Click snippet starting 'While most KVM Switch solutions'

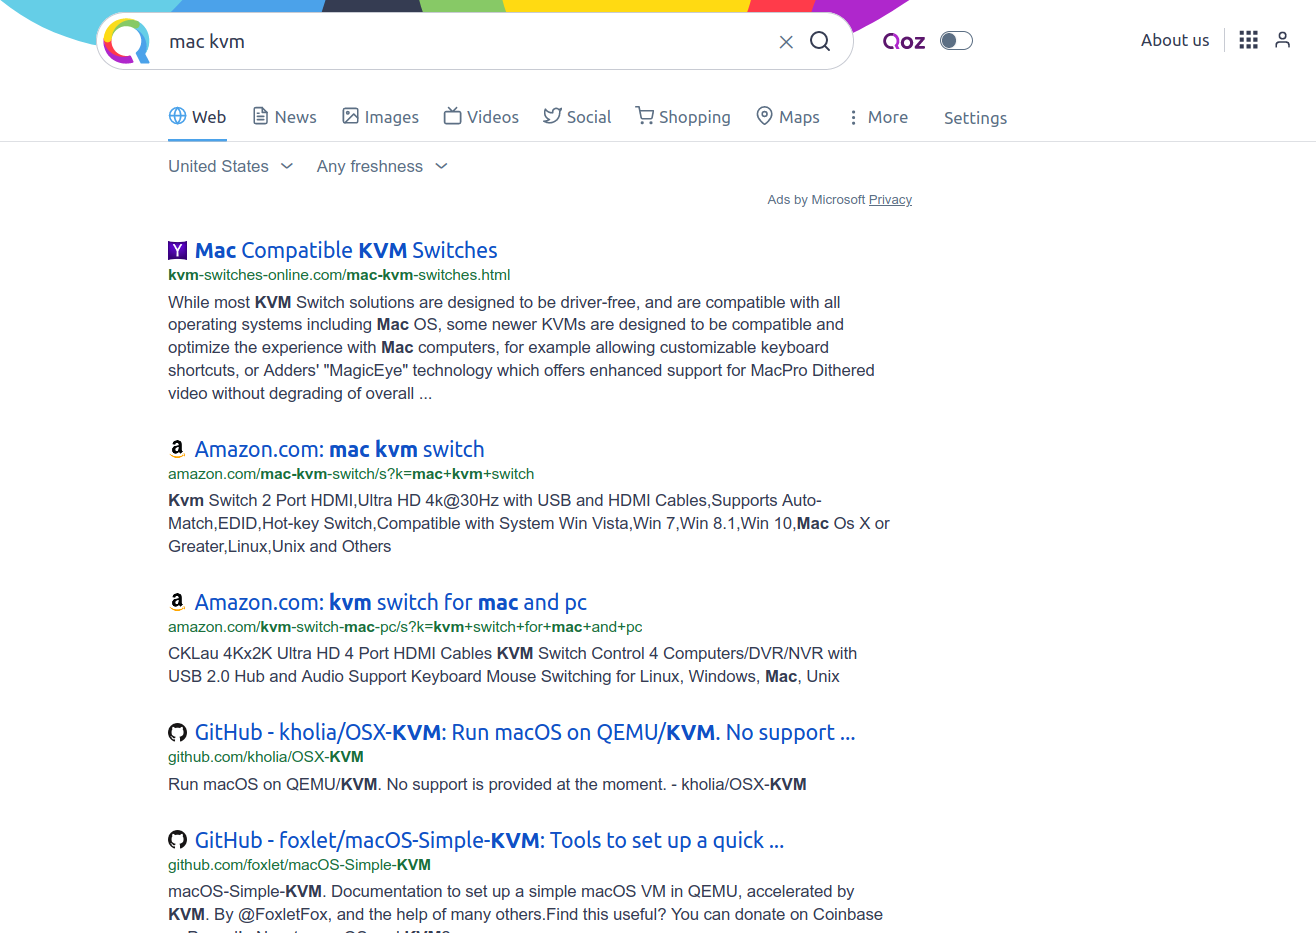coord(521,348)
